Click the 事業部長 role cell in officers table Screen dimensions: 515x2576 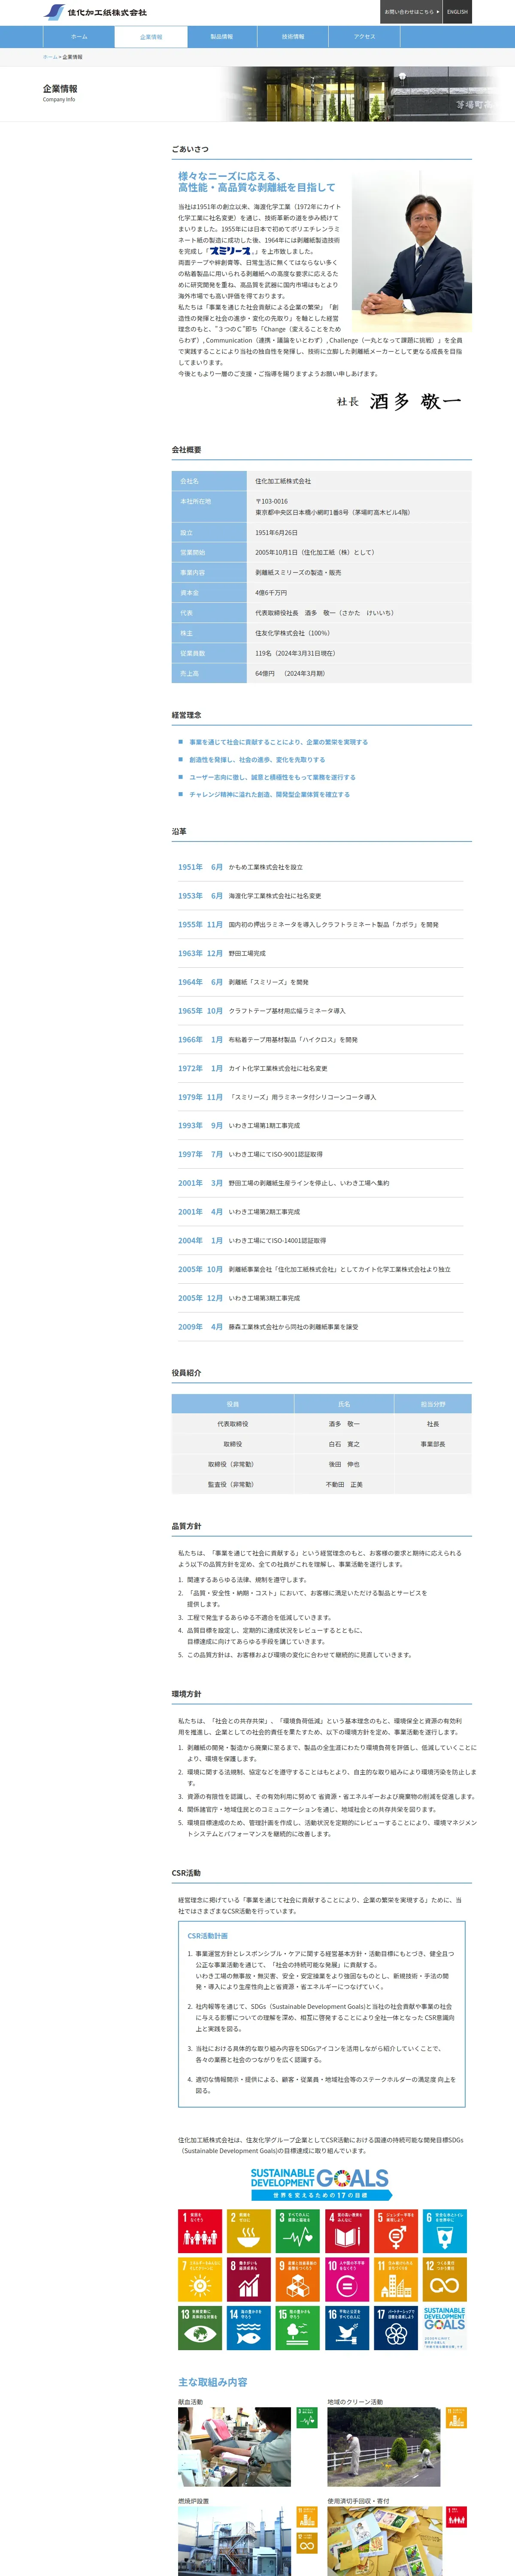[433, 1444]
